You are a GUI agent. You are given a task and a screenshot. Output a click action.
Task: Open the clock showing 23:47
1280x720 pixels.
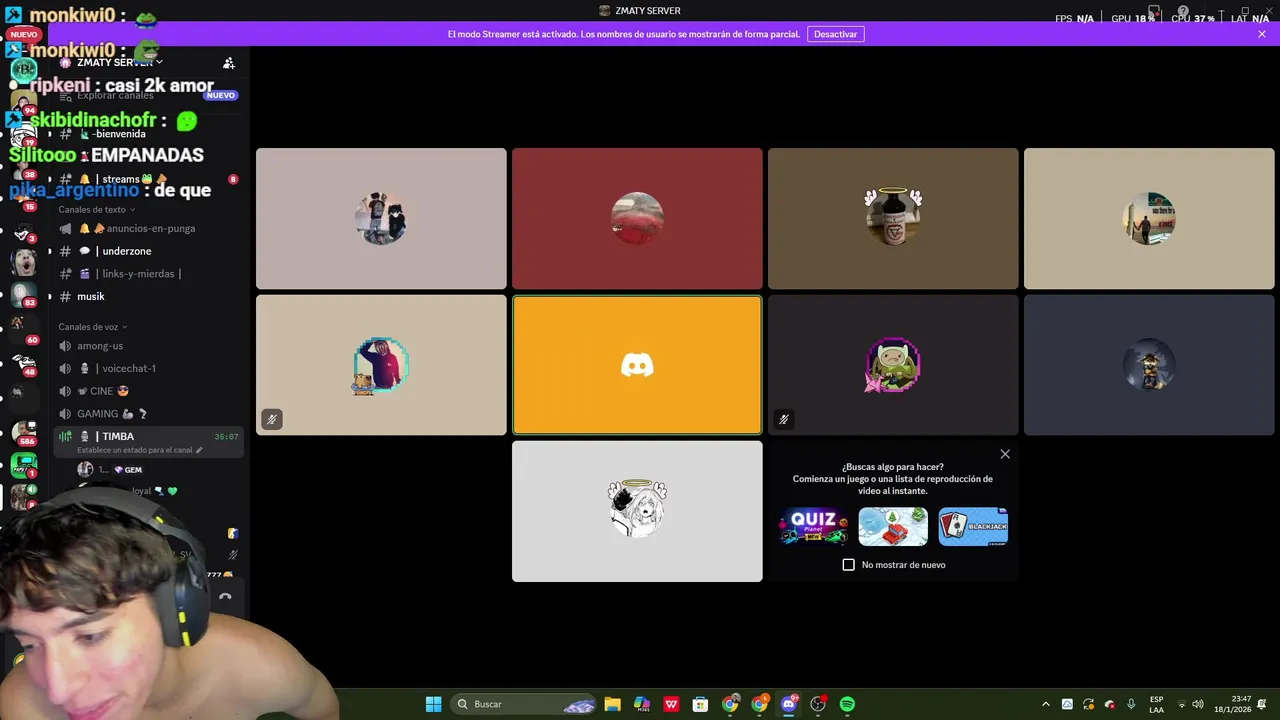(1232, 704)
